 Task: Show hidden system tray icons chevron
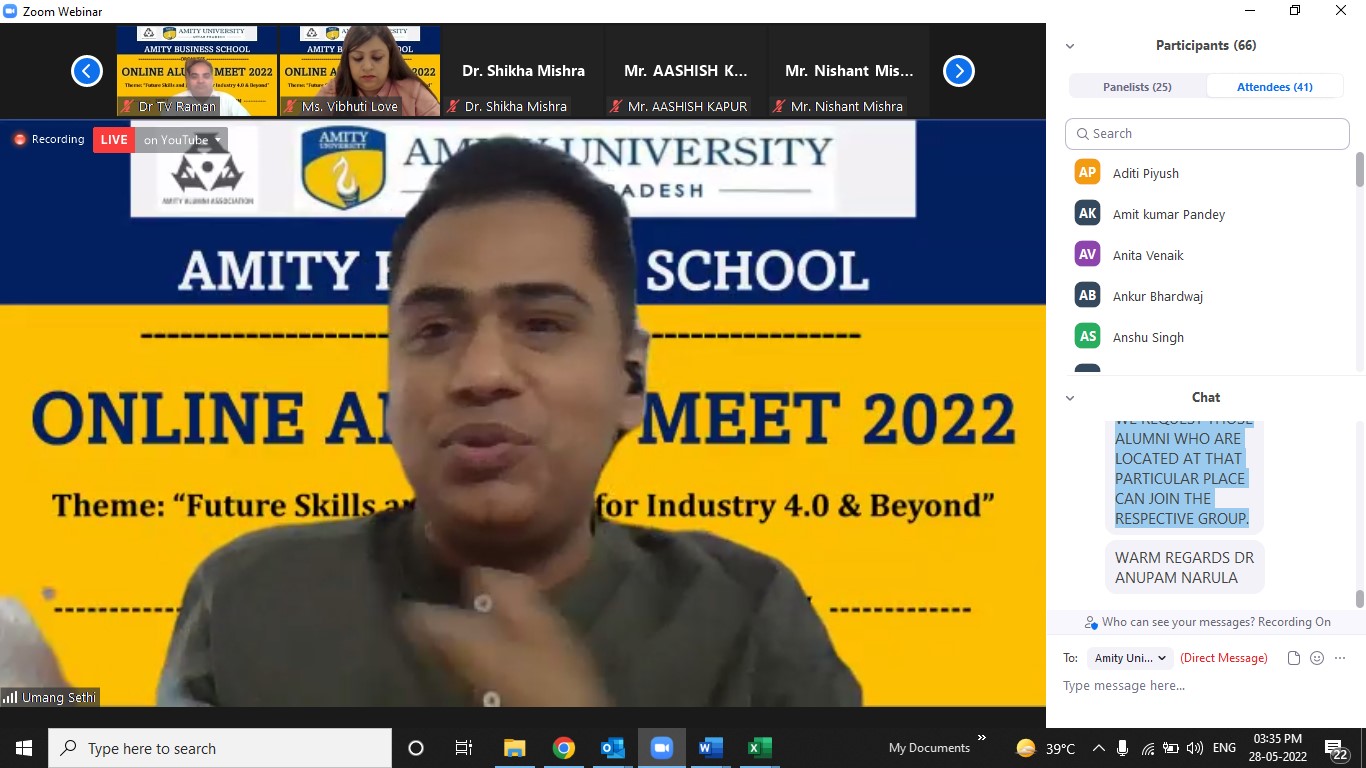[x=1099, y=748]
